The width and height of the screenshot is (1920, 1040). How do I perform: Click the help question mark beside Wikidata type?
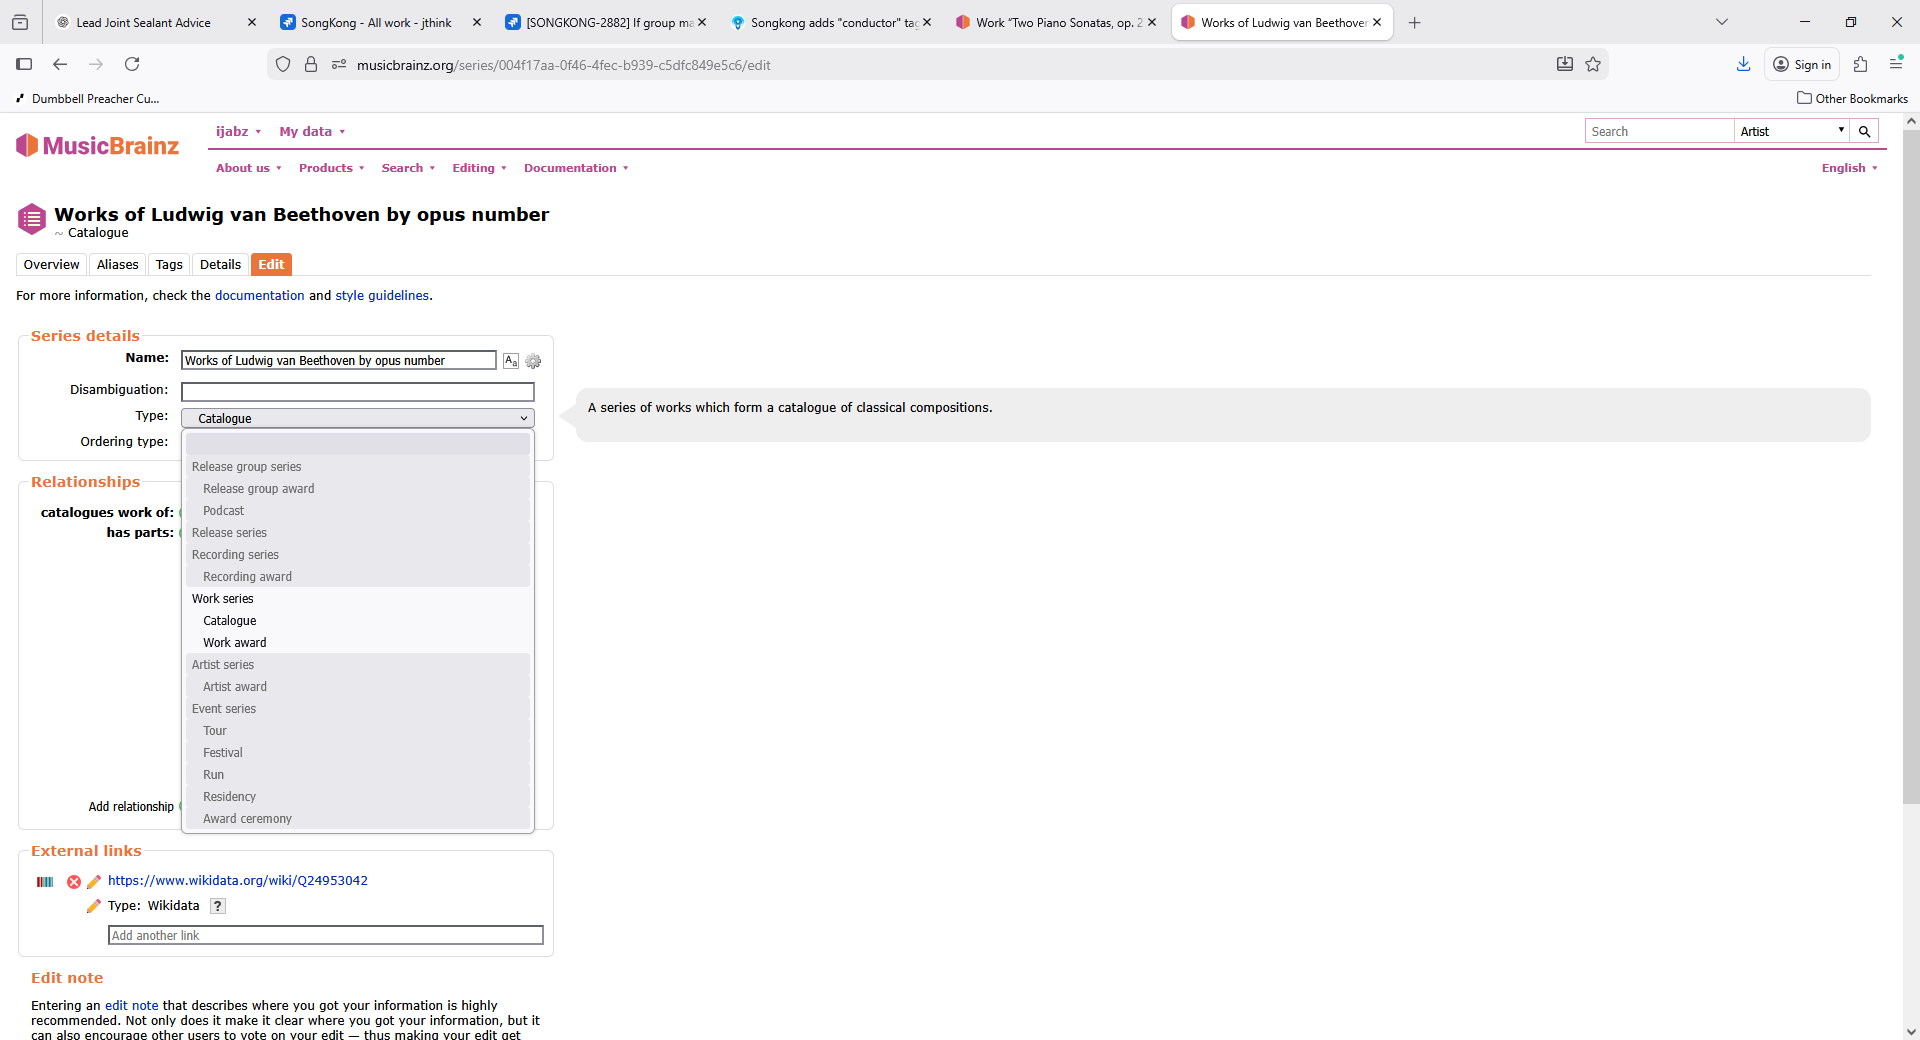pos(217,906)
